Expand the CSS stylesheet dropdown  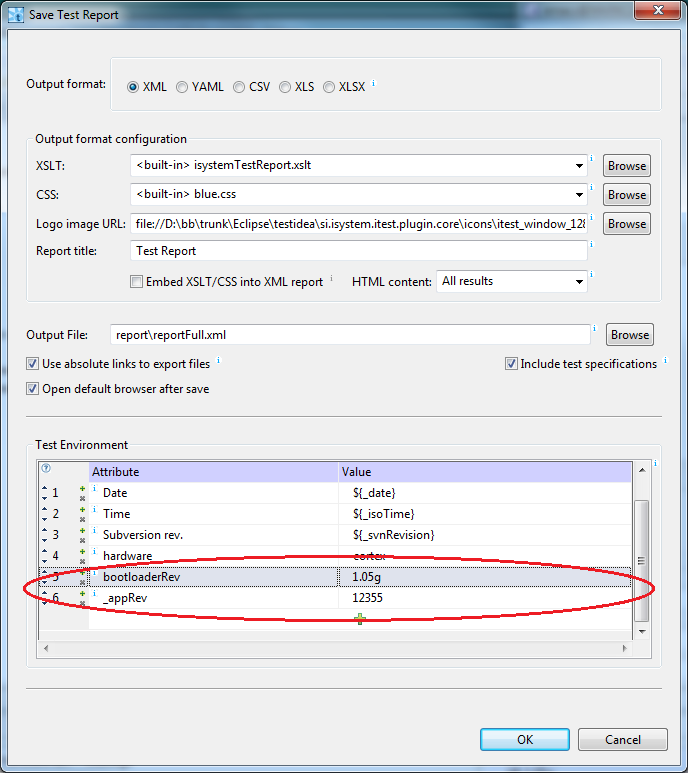(580, 195)
